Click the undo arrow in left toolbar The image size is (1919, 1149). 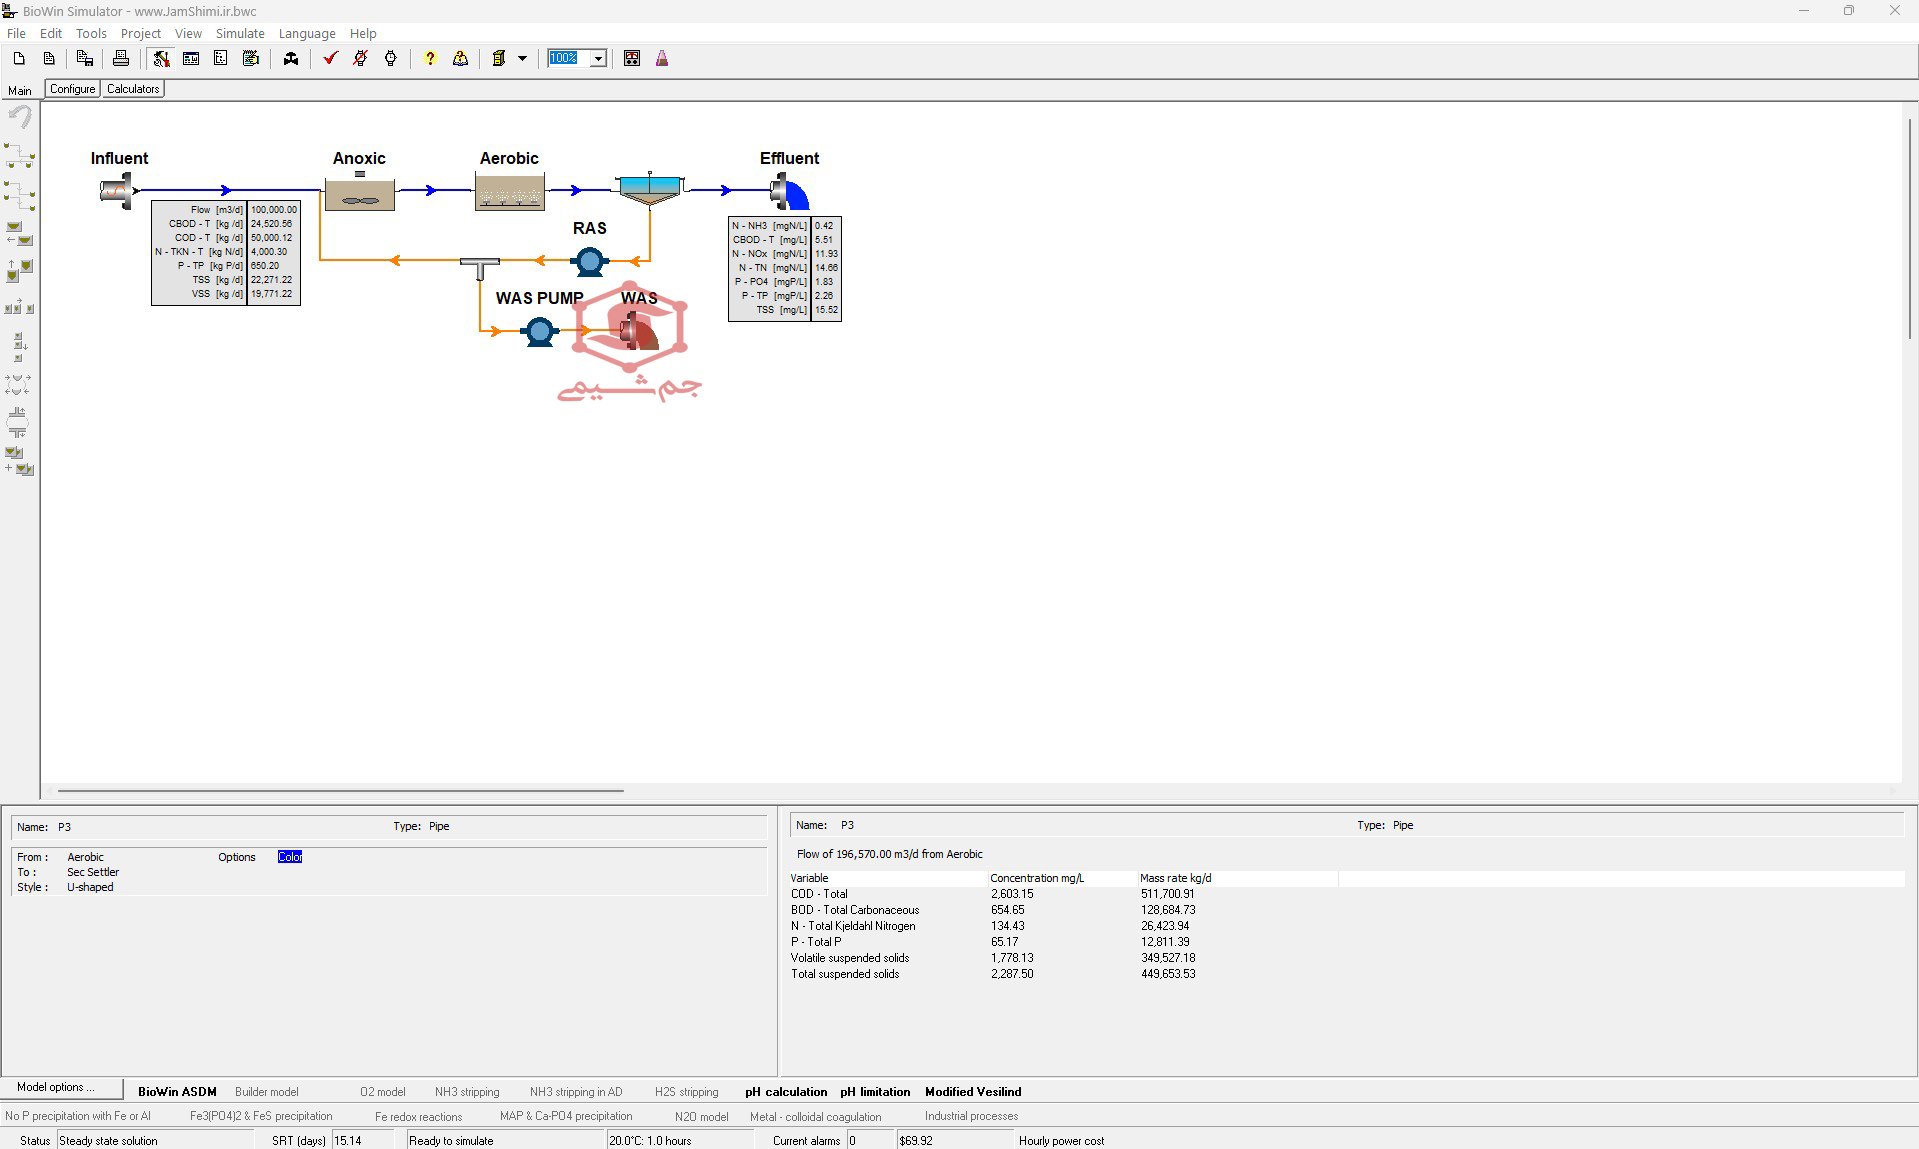pyautogui.click(x=20, y=117)
